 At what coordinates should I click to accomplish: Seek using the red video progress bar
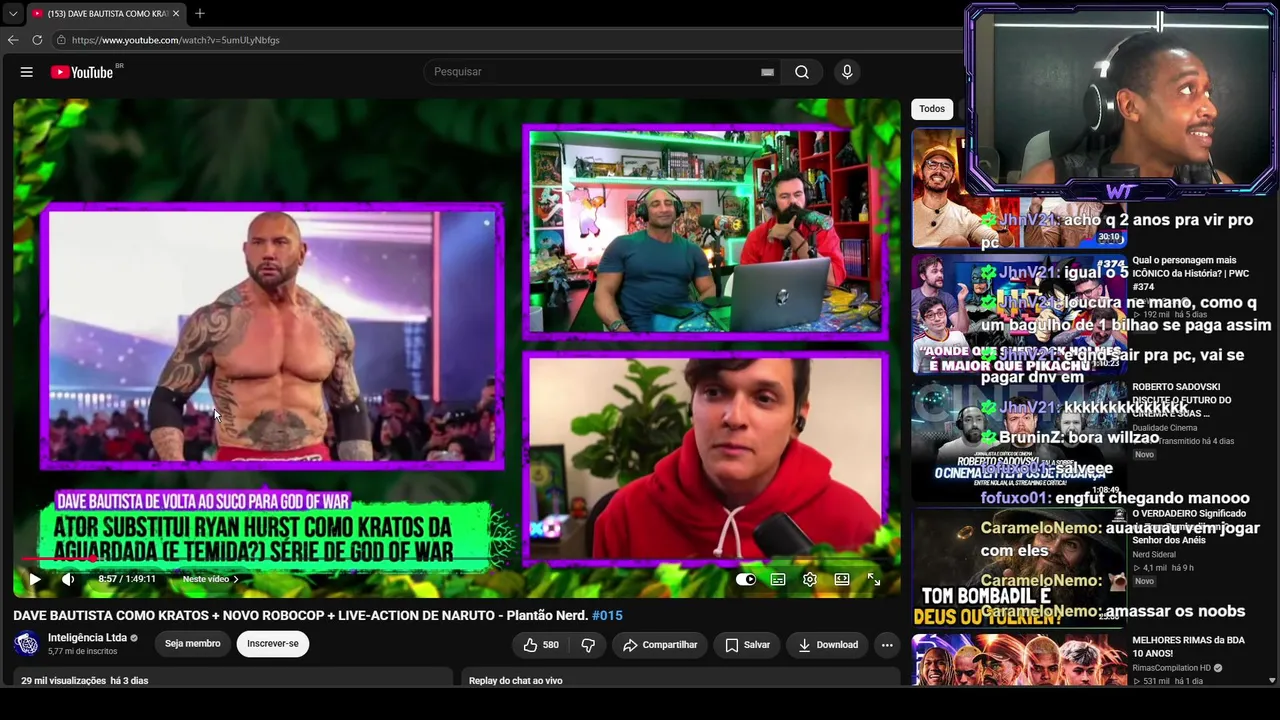pyautogui.click(x=457, y=560)
